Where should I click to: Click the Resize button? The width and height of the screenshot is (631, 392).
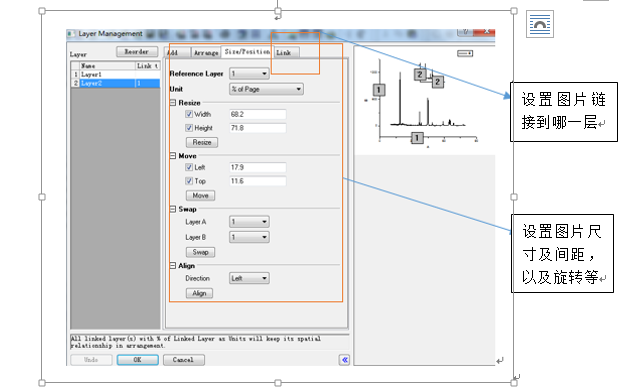pos(202,142)
